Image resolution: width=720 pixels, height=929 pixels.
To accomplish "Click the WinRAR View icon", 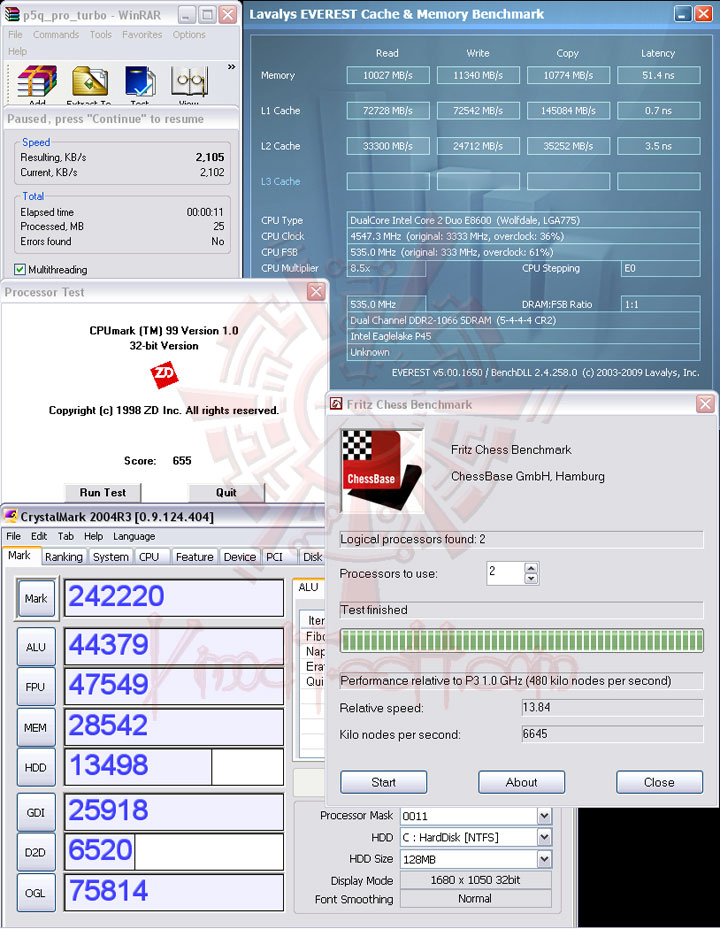I will 189,83.
